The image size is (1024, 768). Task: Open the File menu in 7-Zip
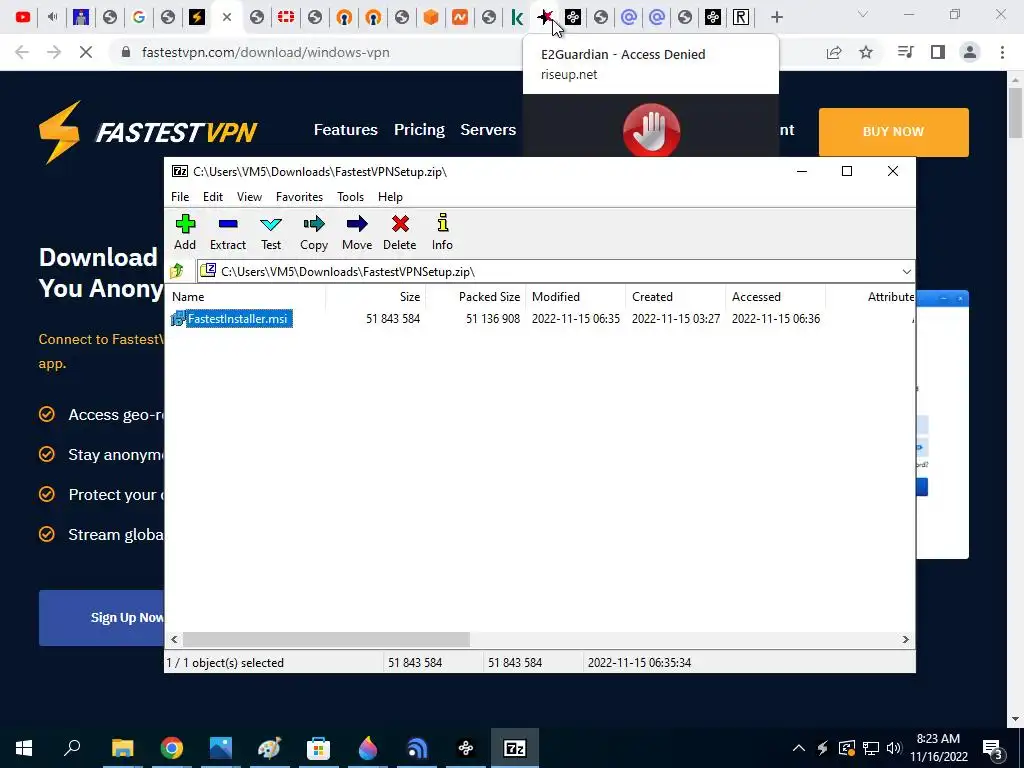[180, 197]
